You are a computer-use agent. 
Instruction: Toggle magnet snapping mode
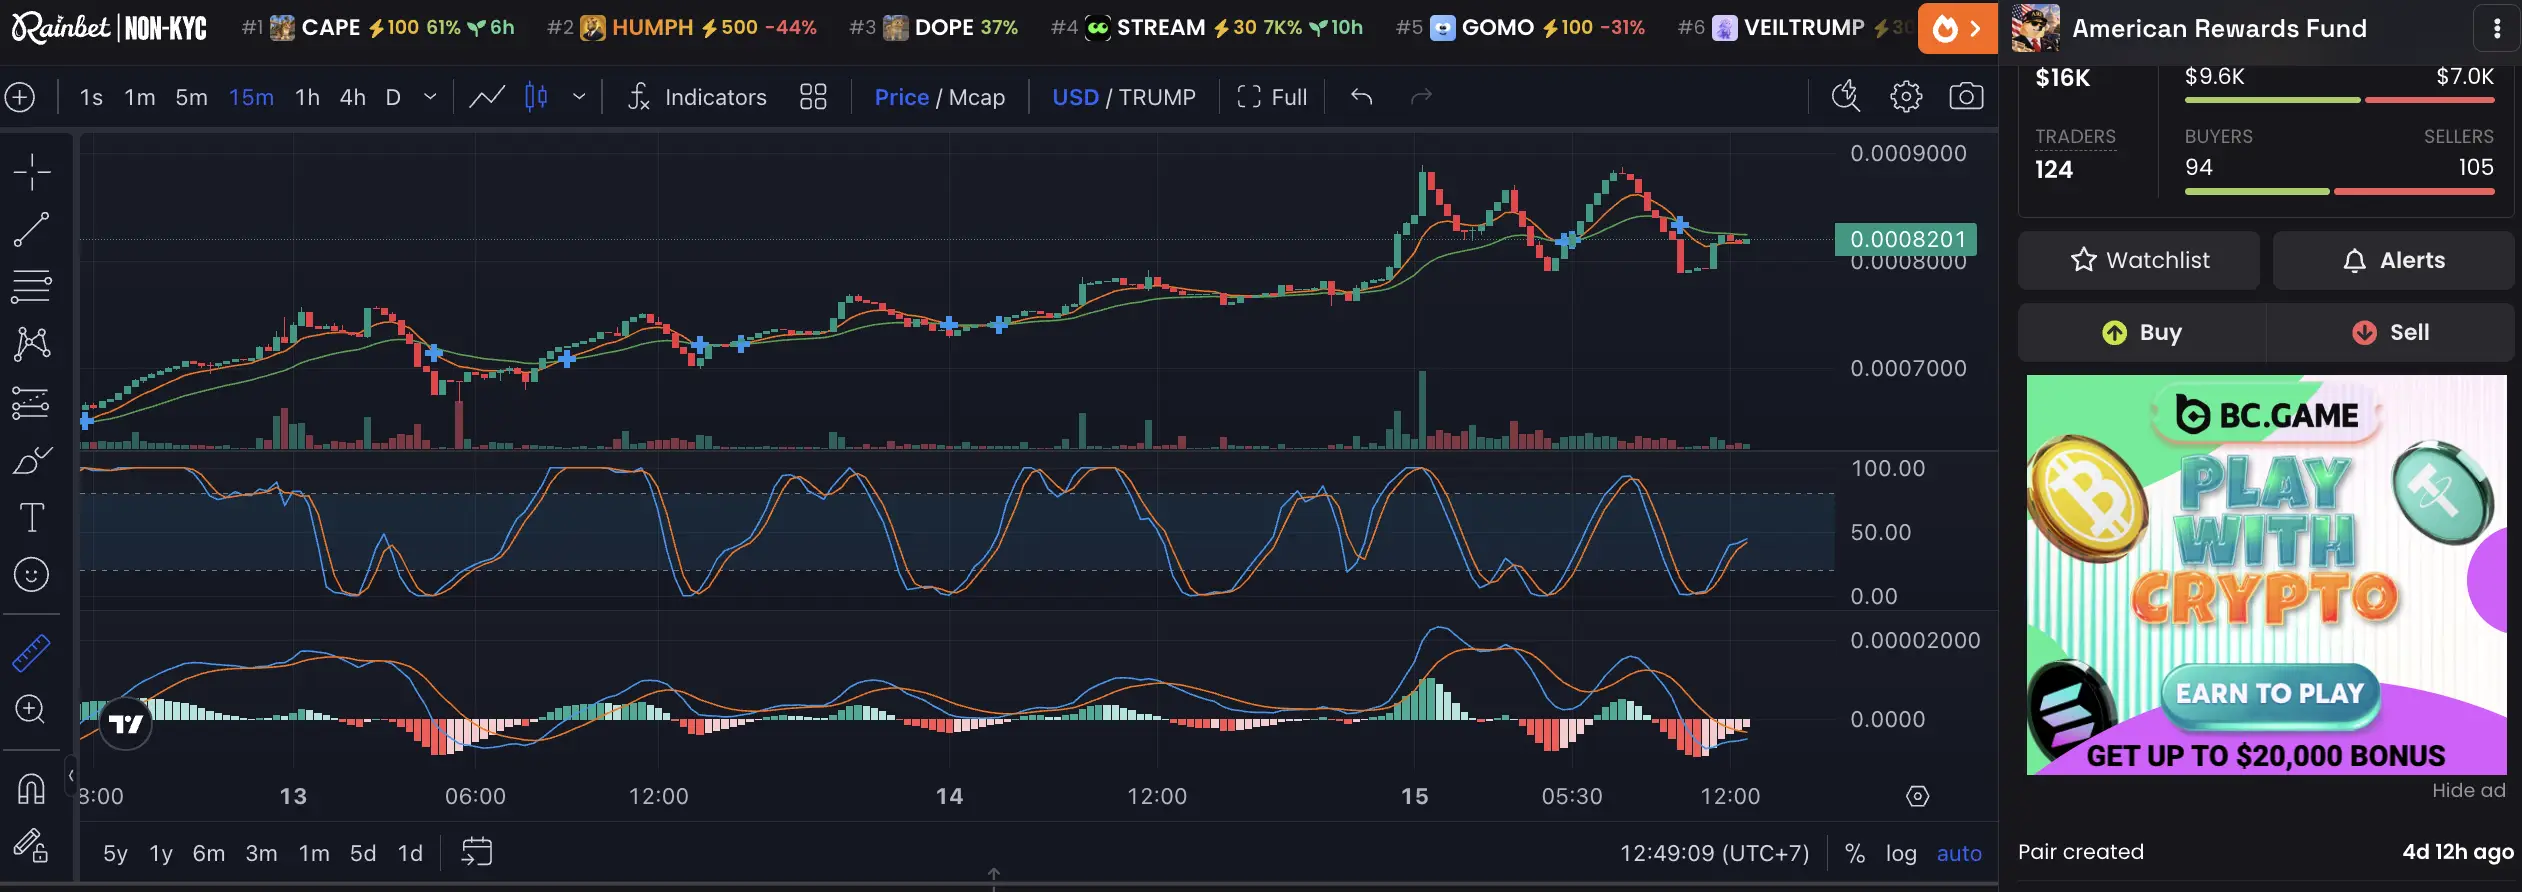tap(32, 789)
